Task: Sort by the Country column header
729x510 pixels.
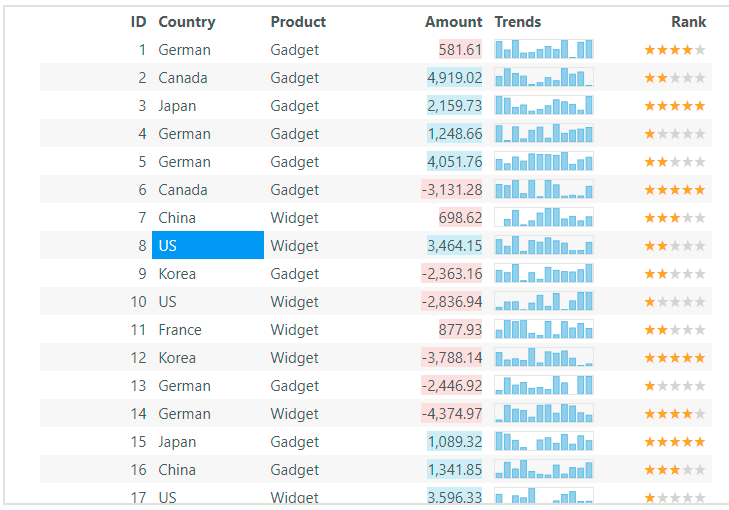Action: point(187,22)
